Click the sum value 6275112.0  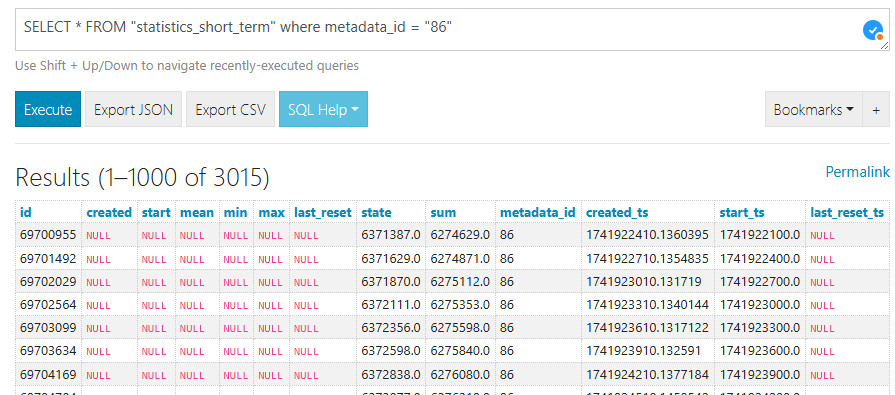point(460,282)
